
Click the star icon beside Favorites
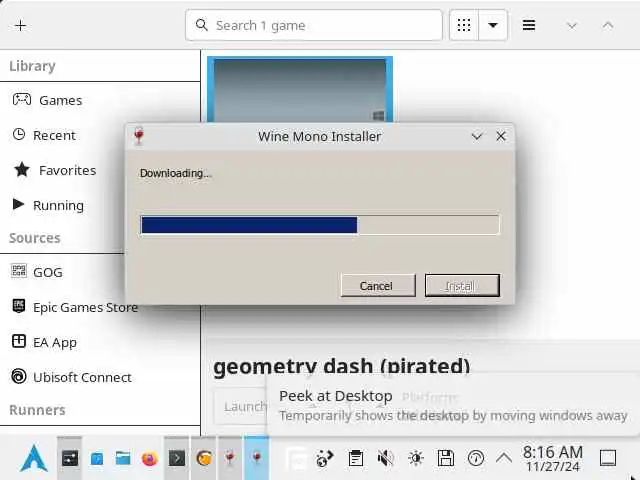point(22,169)
